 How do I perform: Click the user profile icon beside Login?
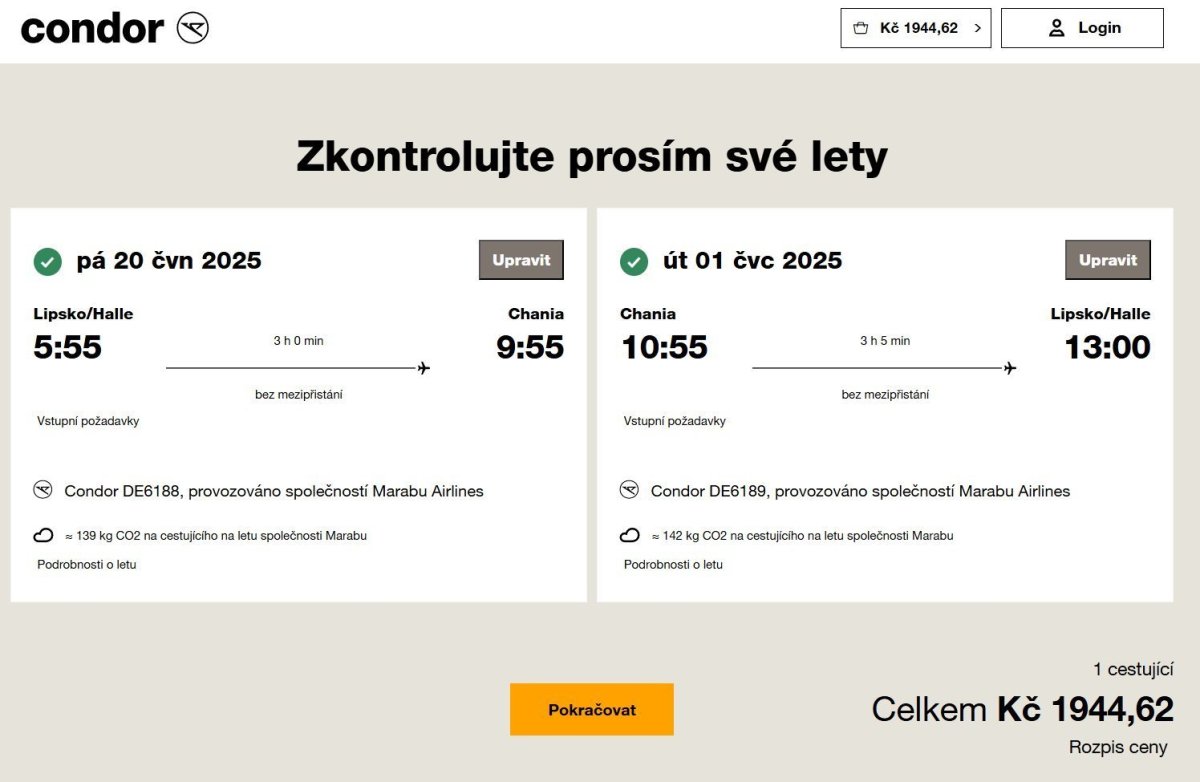pyautogui.click(x=1056, y=28)
